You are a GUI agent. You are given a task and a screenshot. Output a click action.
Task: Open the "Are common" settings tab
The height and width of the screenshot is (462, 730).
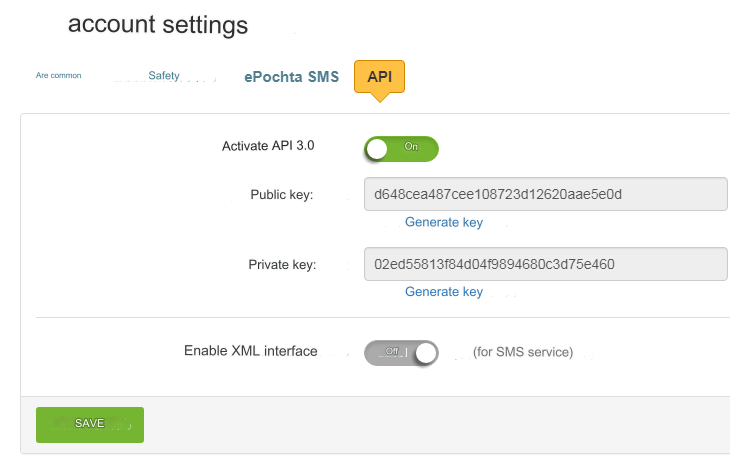[58, 75]
